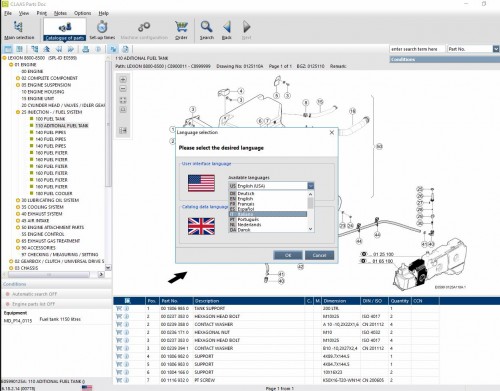This screenshot has width=500, height=391.
Task: Go Back with the blue arrow
Action: pos(227,30)
